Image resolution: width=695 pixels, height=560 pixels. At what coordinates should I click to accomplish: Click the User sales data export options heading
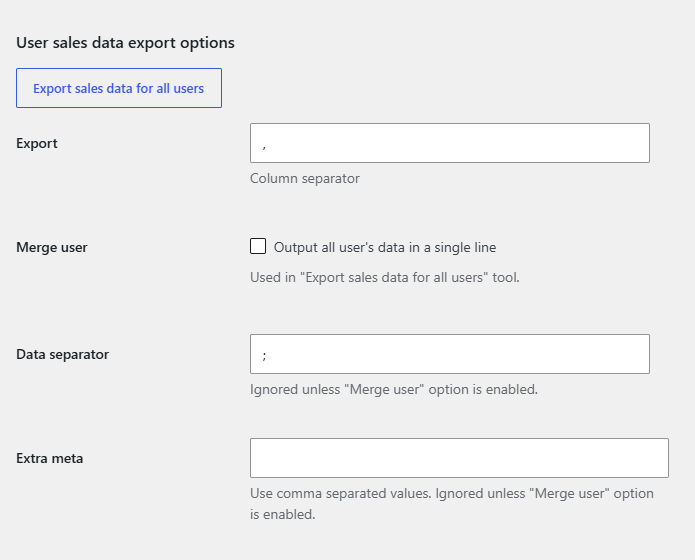click(x=125, y=43)
